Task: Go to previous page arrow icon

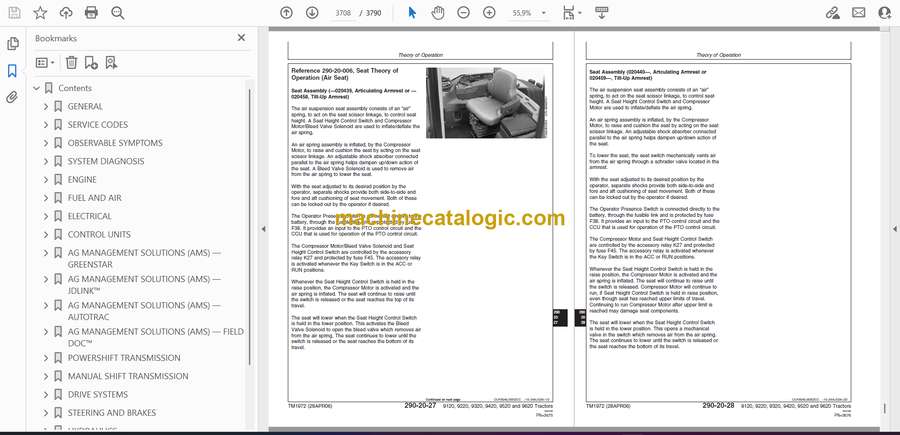Action: coord(286,13)
